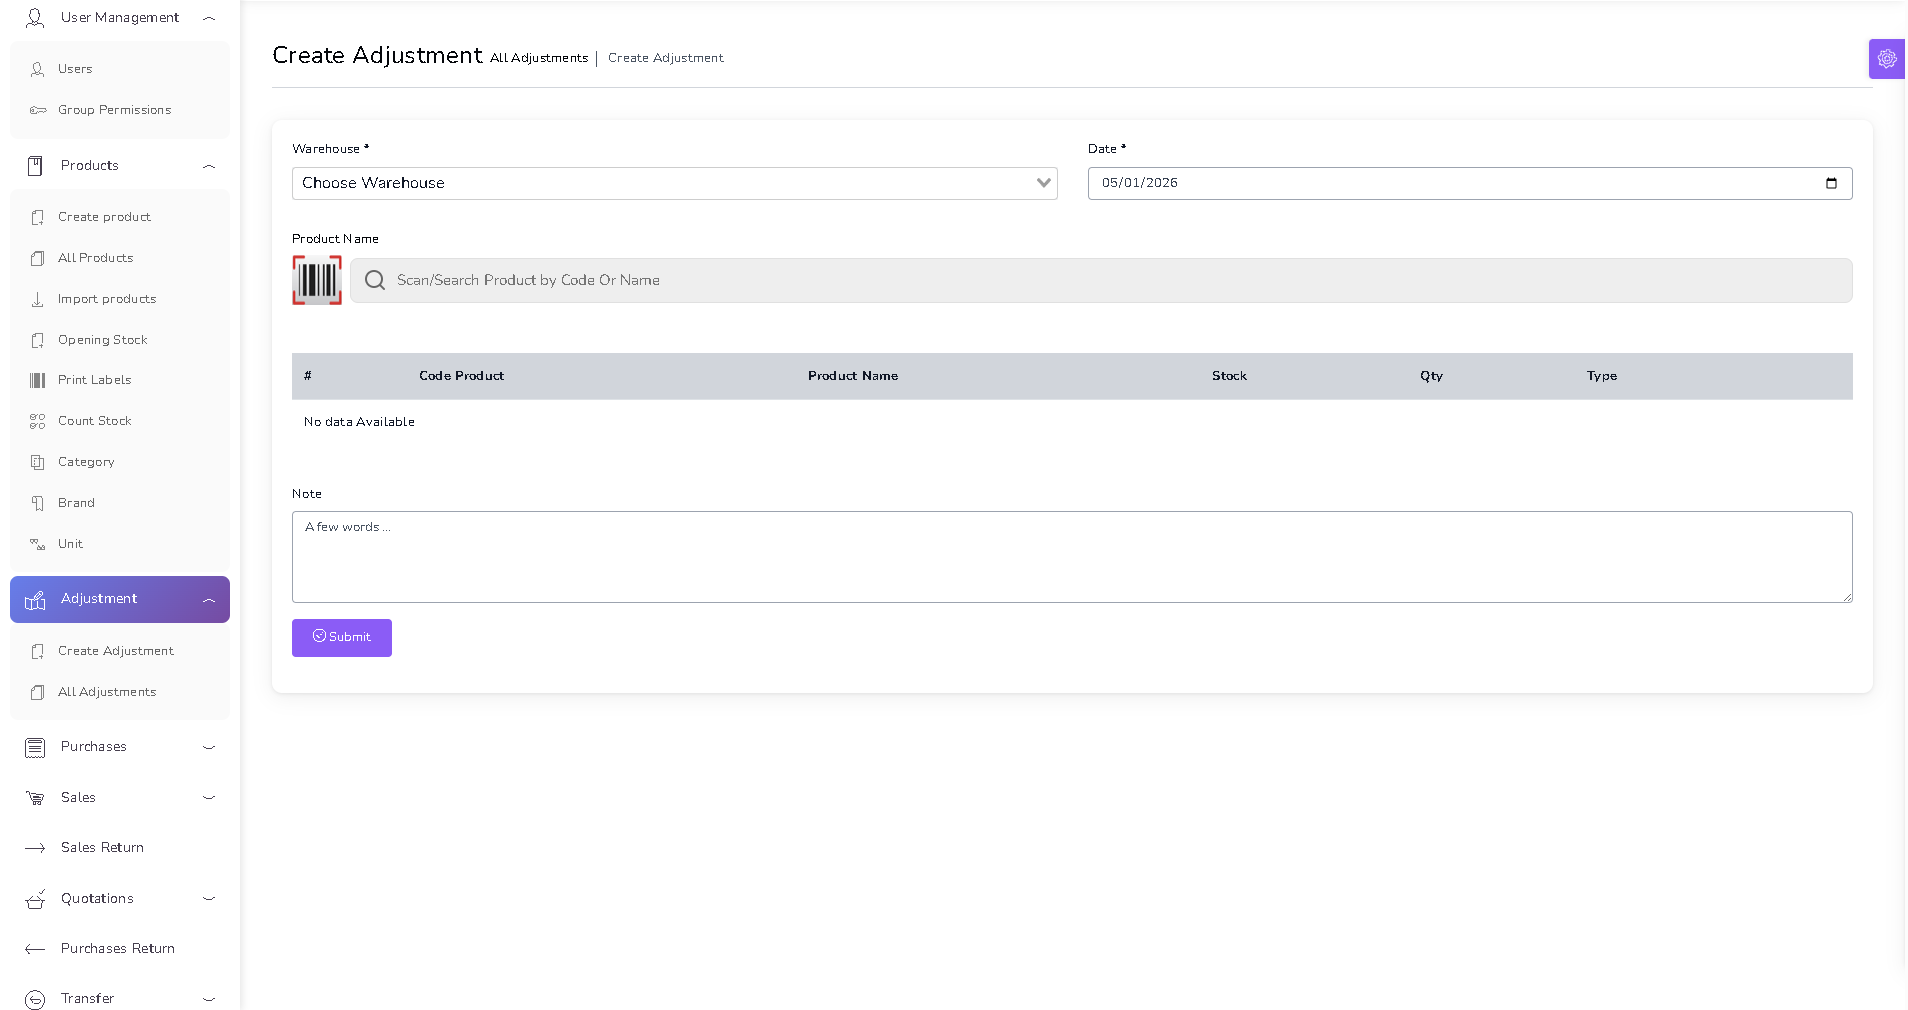
Task: Click the calendar picker icon in Date
Action: pyautogui.click(x=1831, y=183)
